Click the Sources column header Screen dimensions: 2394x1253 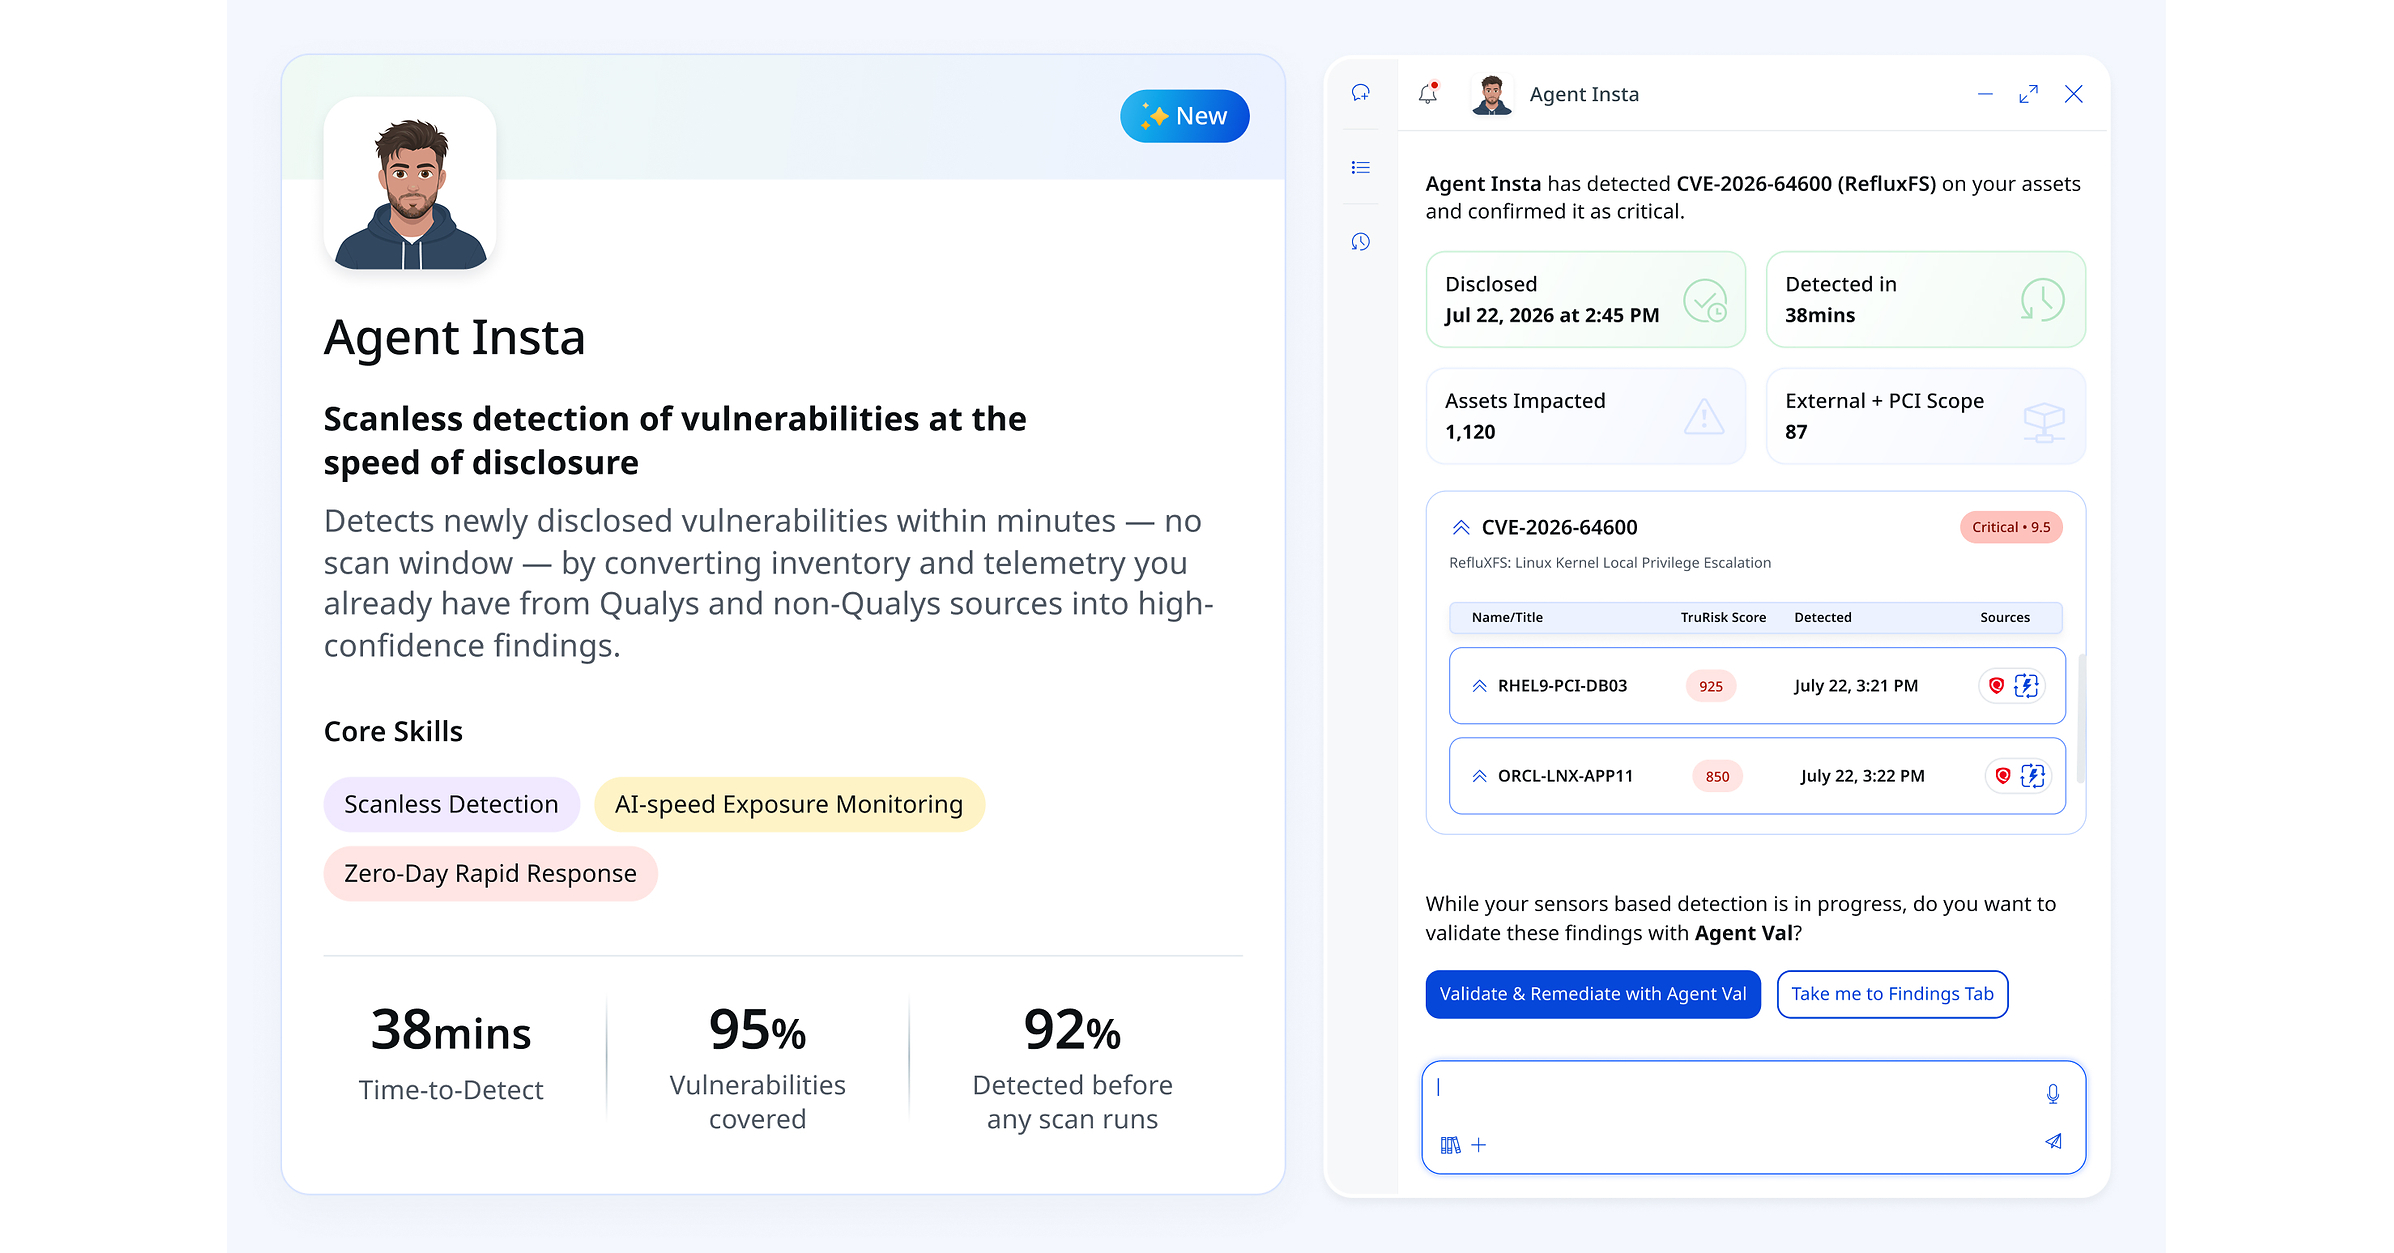[x=2005, y=617]
